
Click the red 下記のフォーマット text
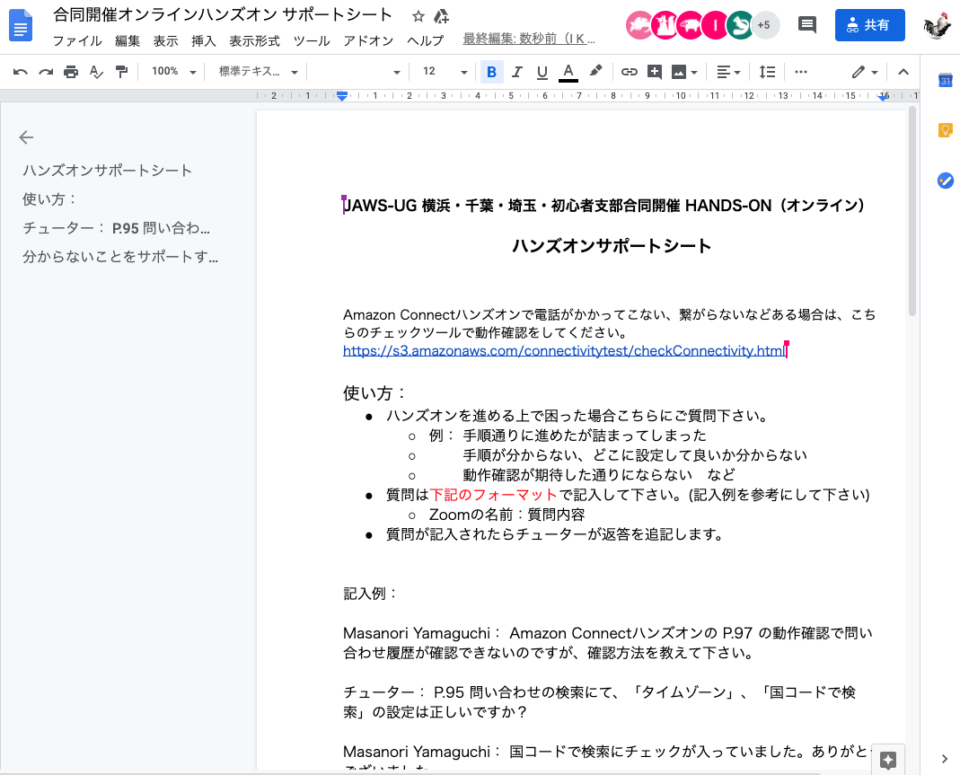pyautogui.click(x=493, y=495)
